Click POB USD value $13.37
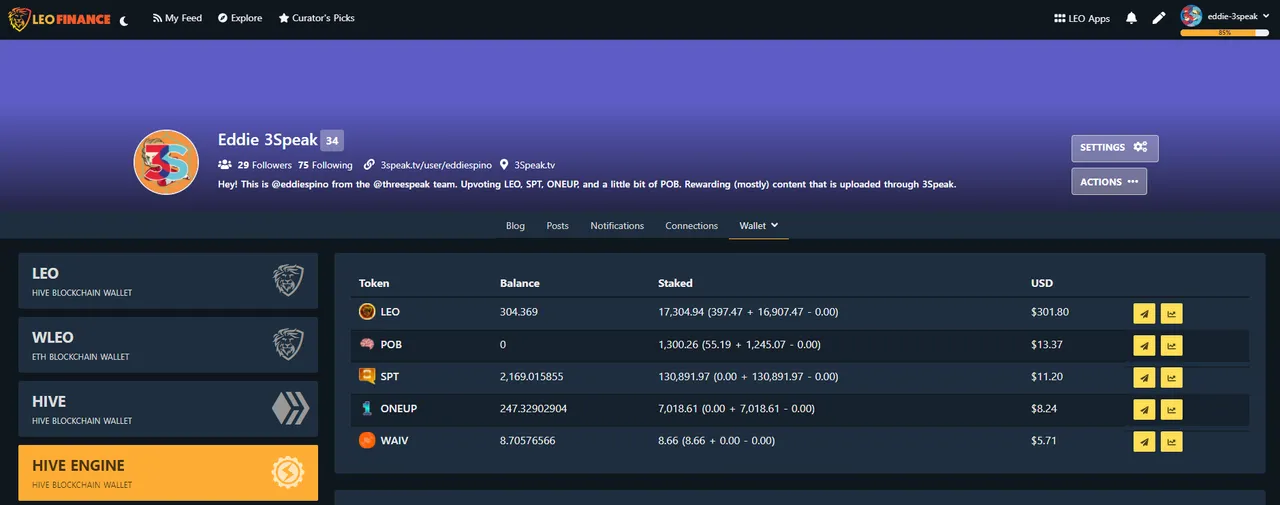This screenshot has width=1280, height=505. [x=1047, y=344]
